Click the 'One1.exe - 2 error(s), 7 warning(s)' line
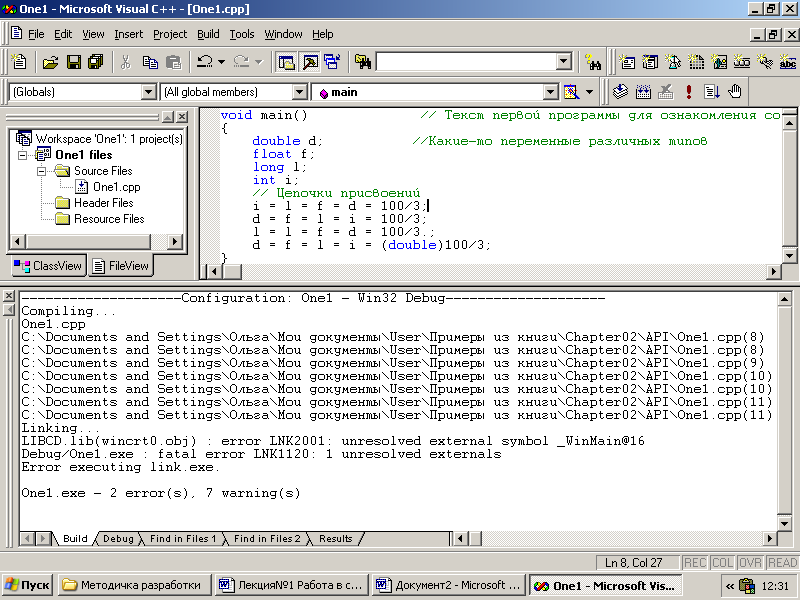Image resolution: width=800 pixels, height=600 pixels. (x=161, y=493)
